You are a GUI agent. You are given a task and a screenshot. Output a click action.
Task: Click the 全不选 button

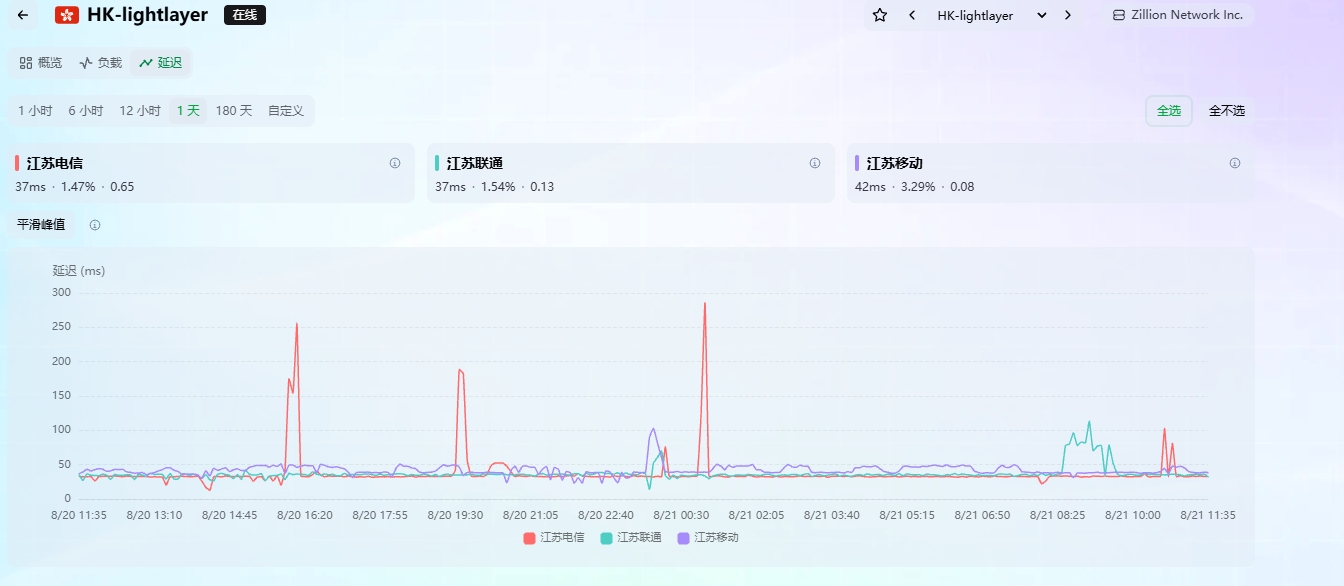[x=1227, y=111]
